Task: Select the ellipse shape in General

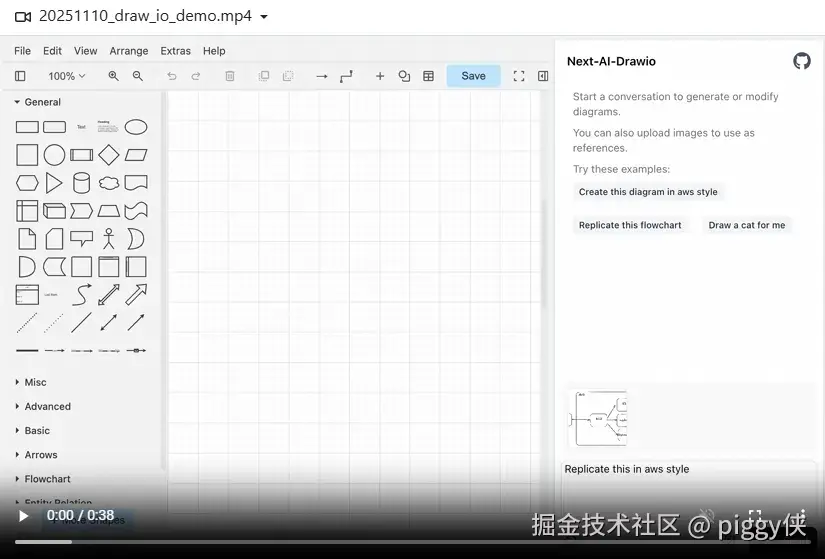Action: tap(136, 127)
